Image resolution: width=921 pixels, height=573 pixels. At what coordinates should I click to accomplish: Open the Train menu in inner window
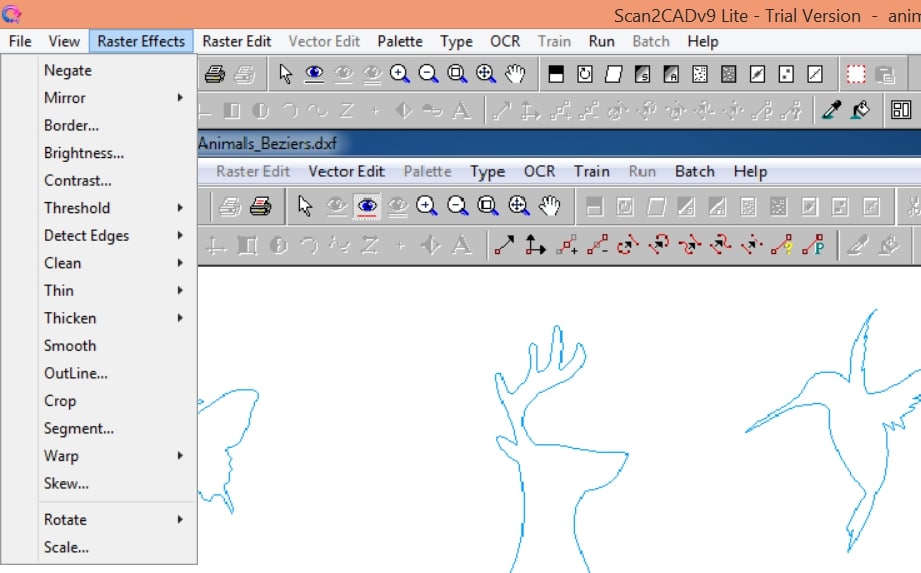click(591, 171)
